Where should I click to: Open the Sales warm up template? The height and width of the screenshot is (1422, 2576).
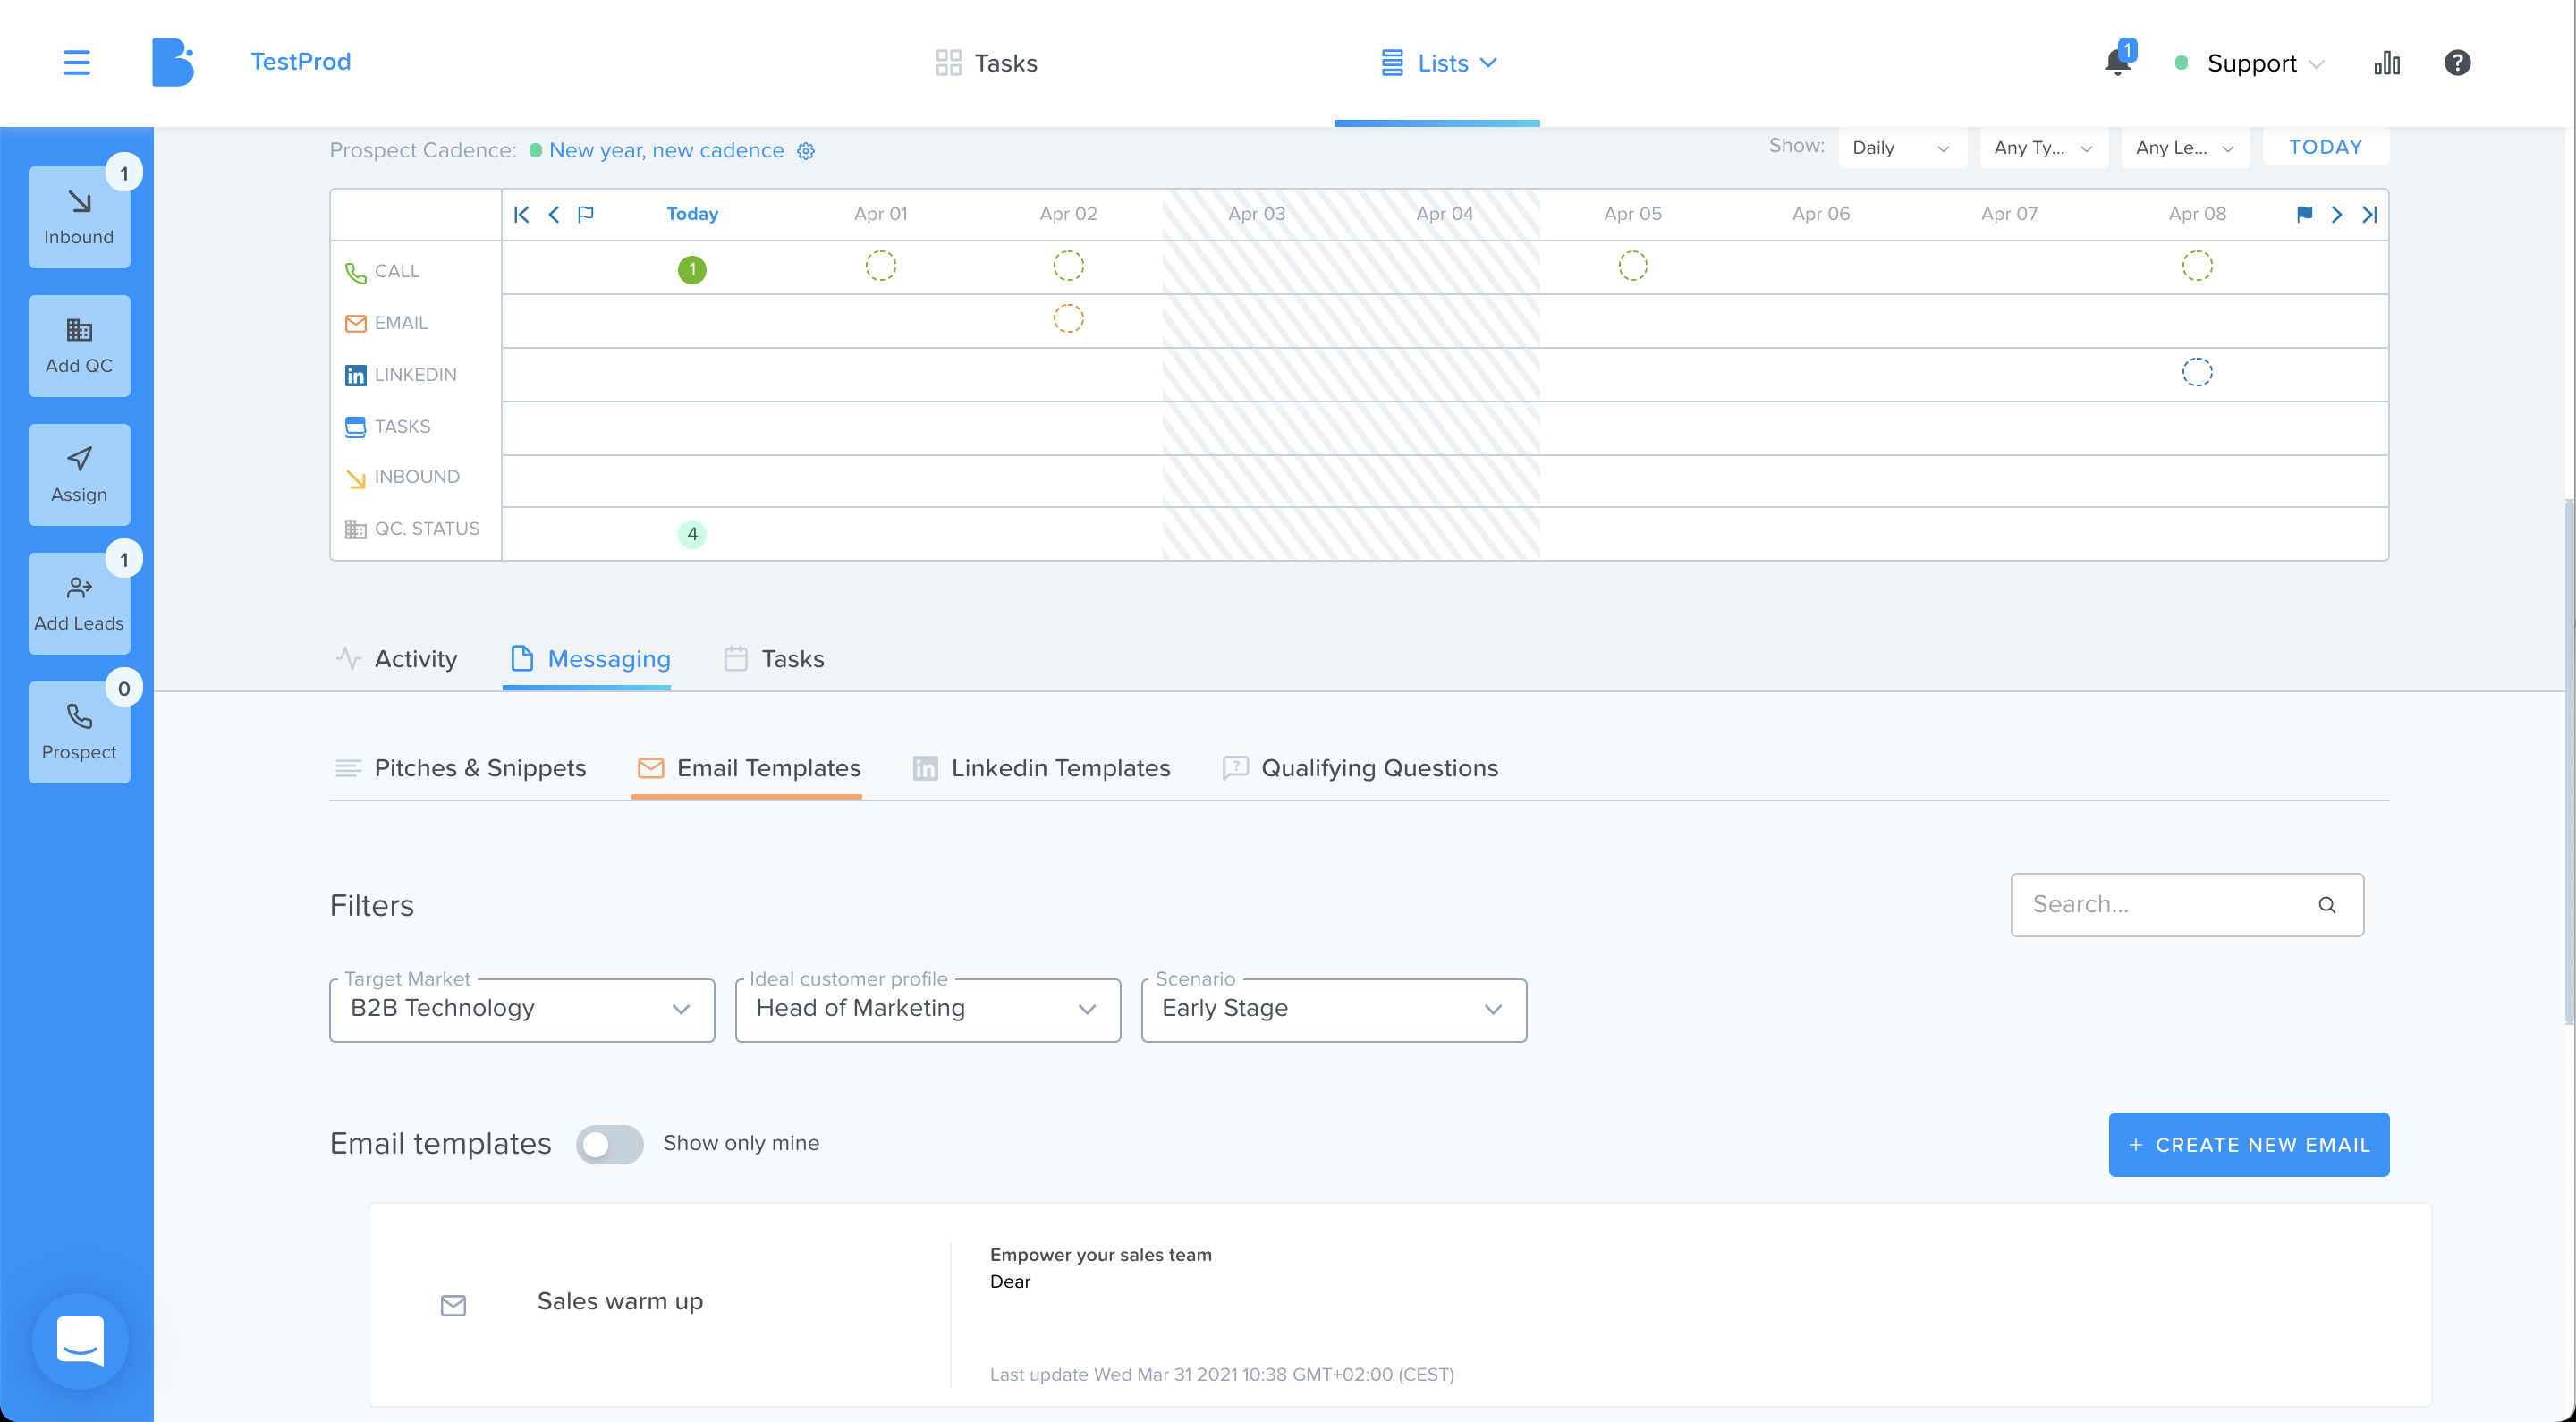coord(1399,1305)
